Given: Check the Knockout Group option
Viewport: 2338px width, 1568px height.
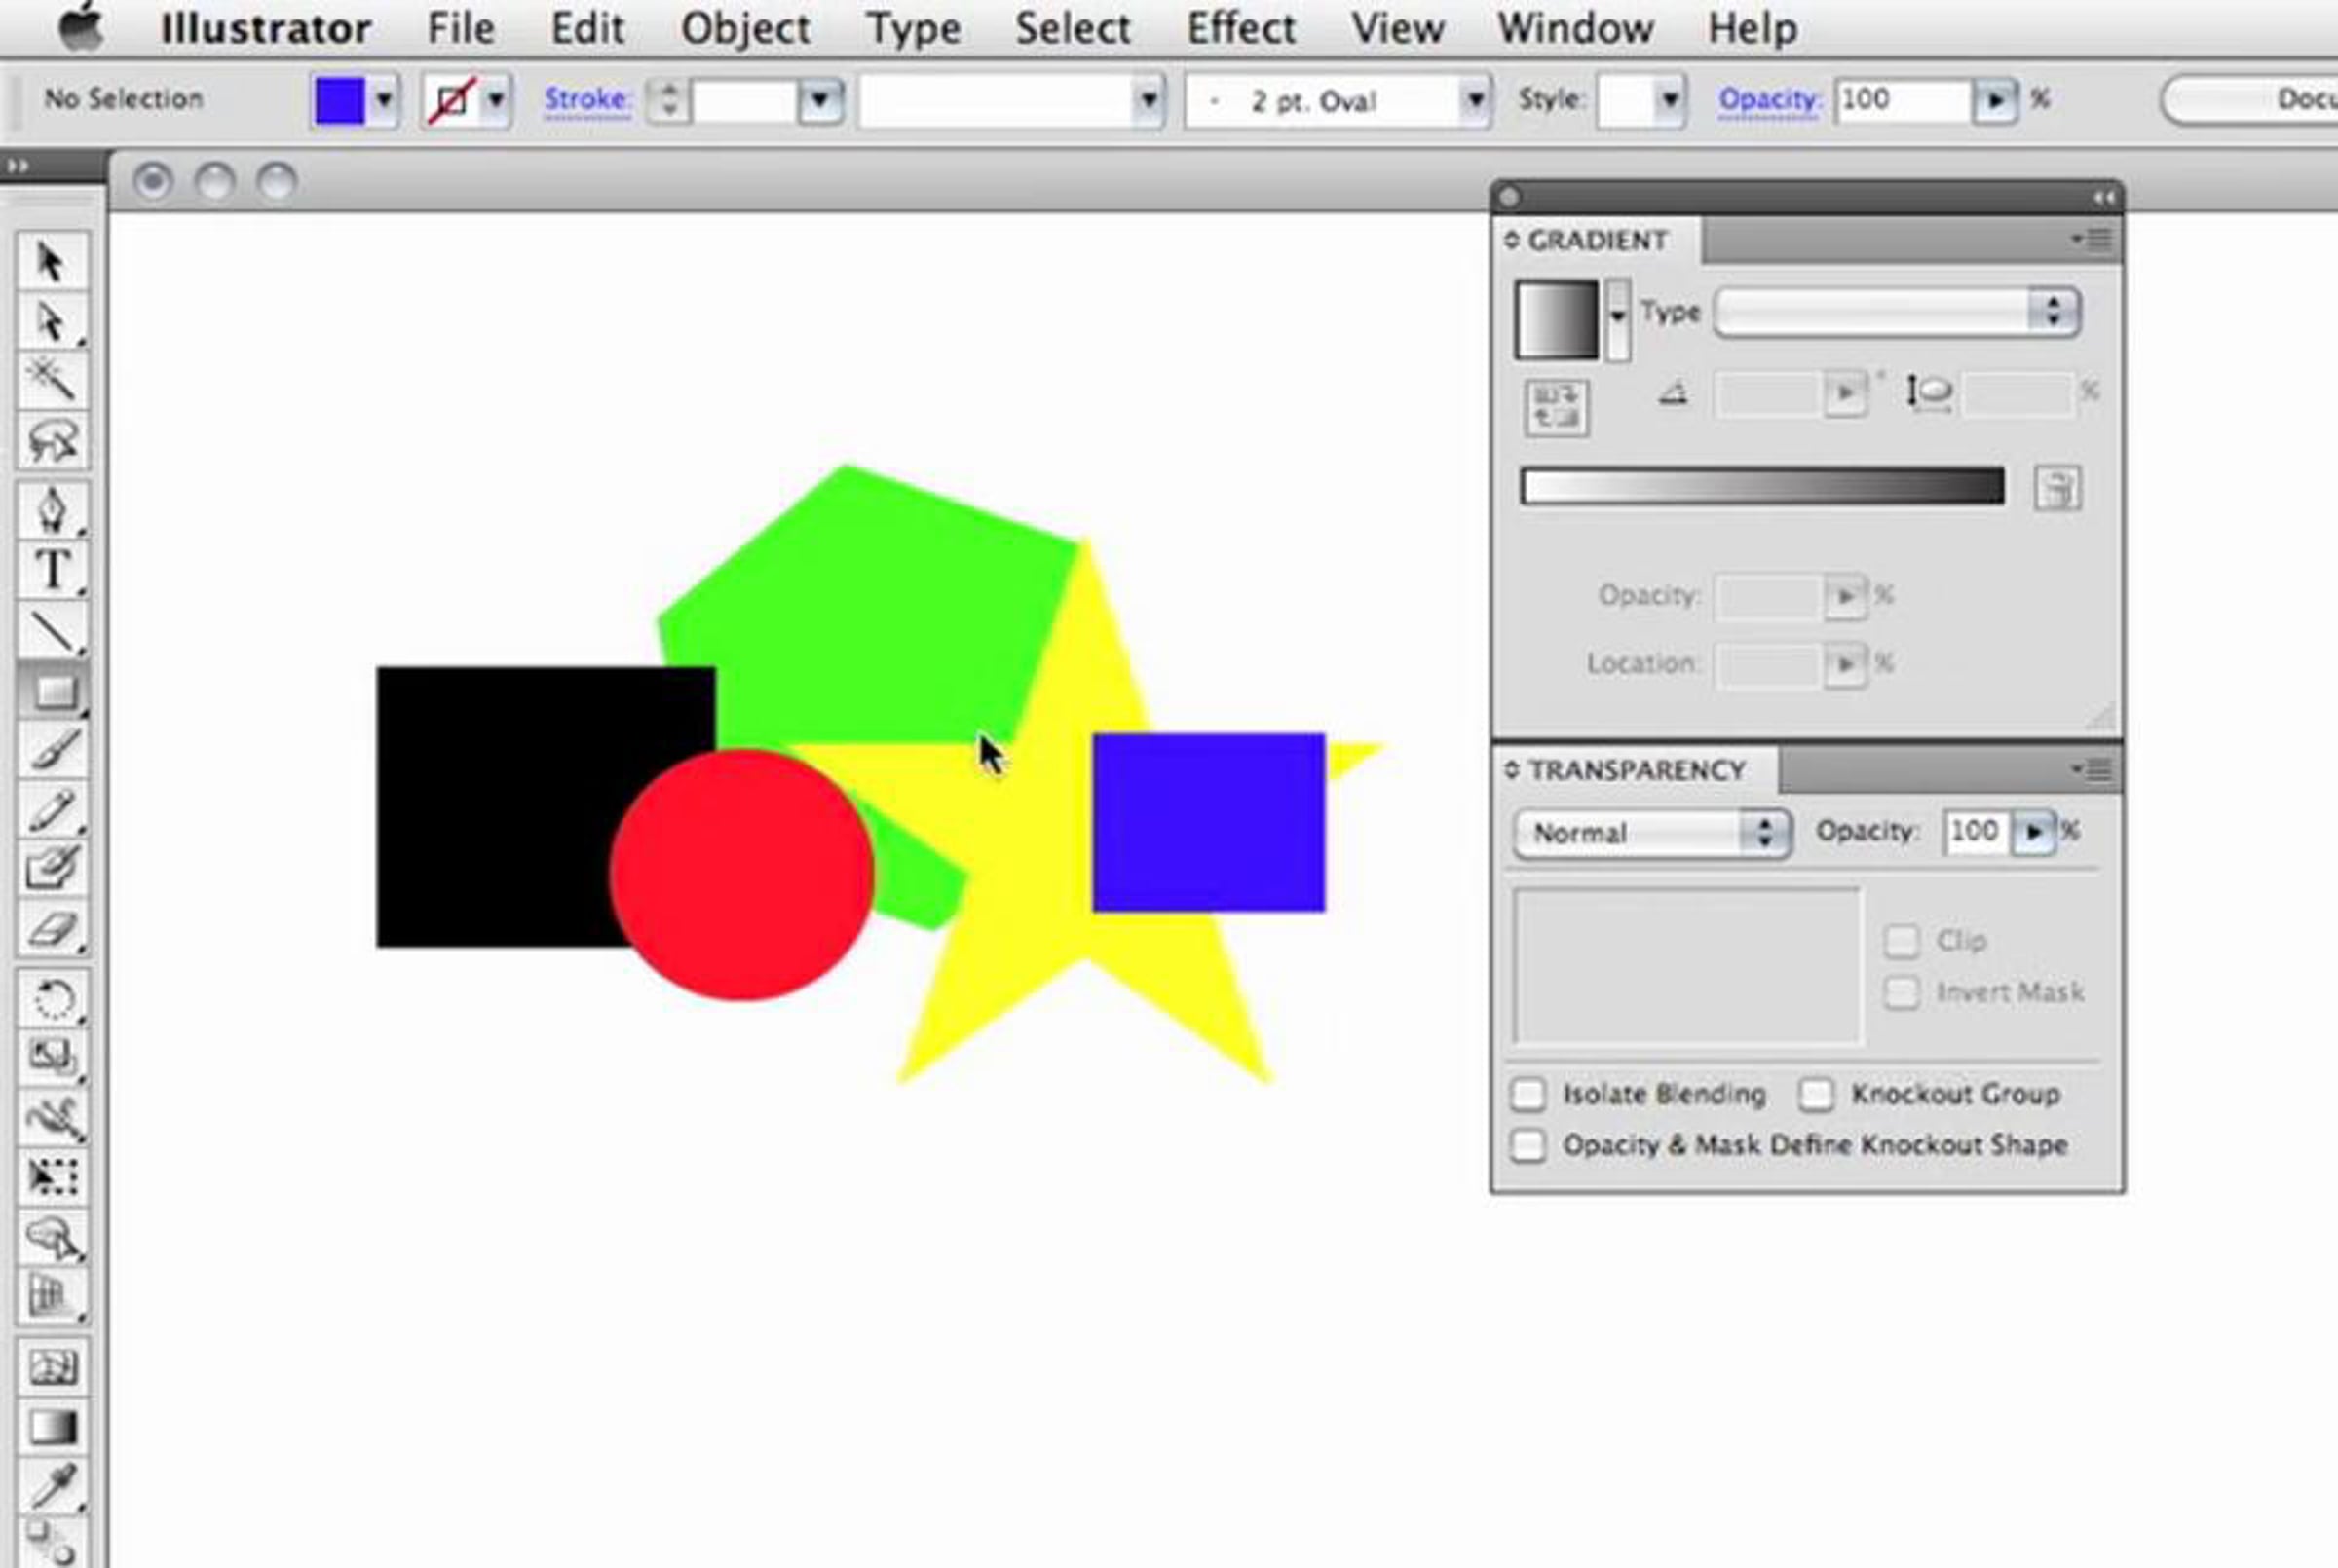Looking at the screenshot, I should (1816, 1094).
